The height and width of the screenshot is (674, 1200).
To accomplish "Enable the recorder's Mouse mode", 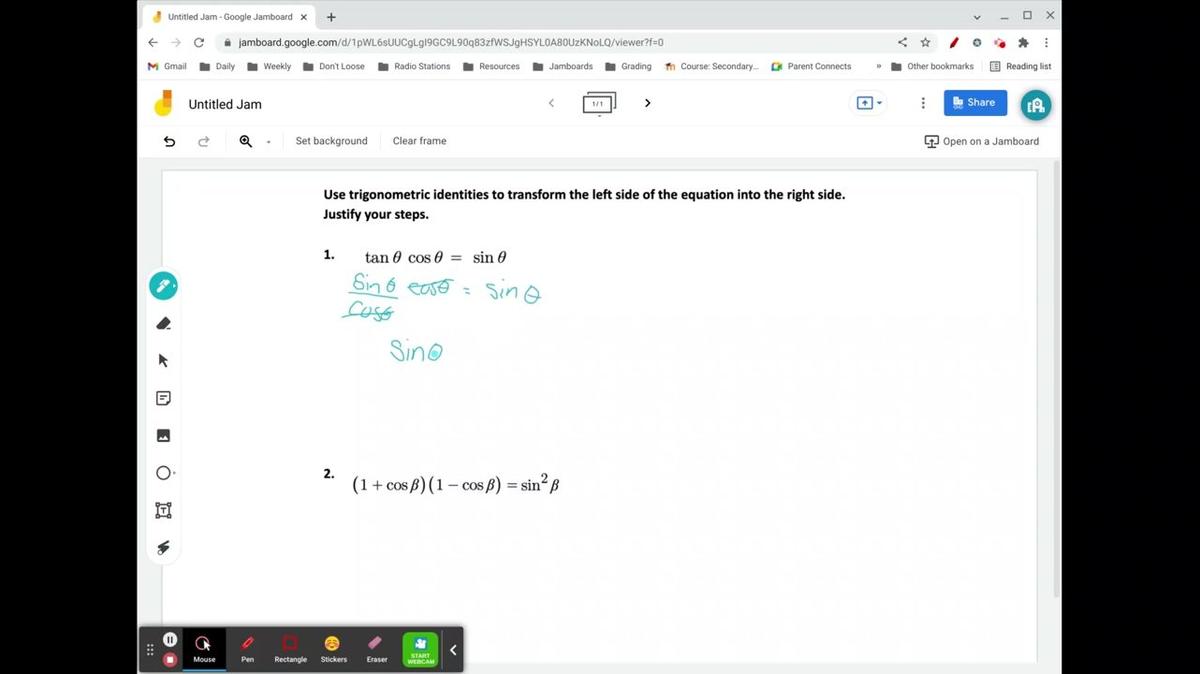I will point(204,649).
